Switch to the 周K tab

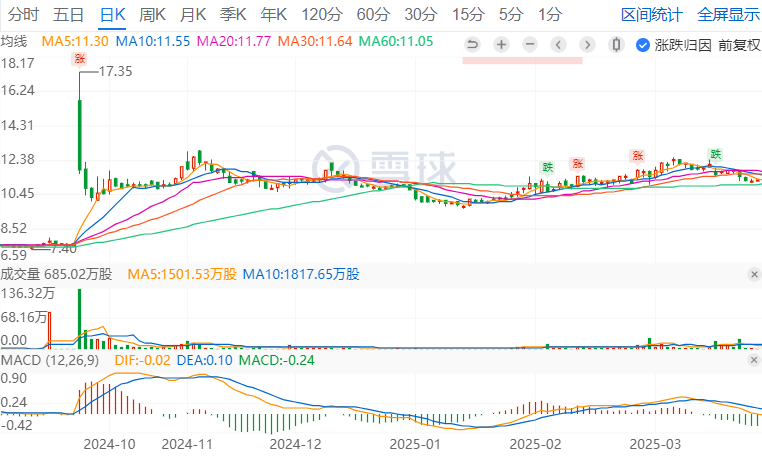pos(152,15)
